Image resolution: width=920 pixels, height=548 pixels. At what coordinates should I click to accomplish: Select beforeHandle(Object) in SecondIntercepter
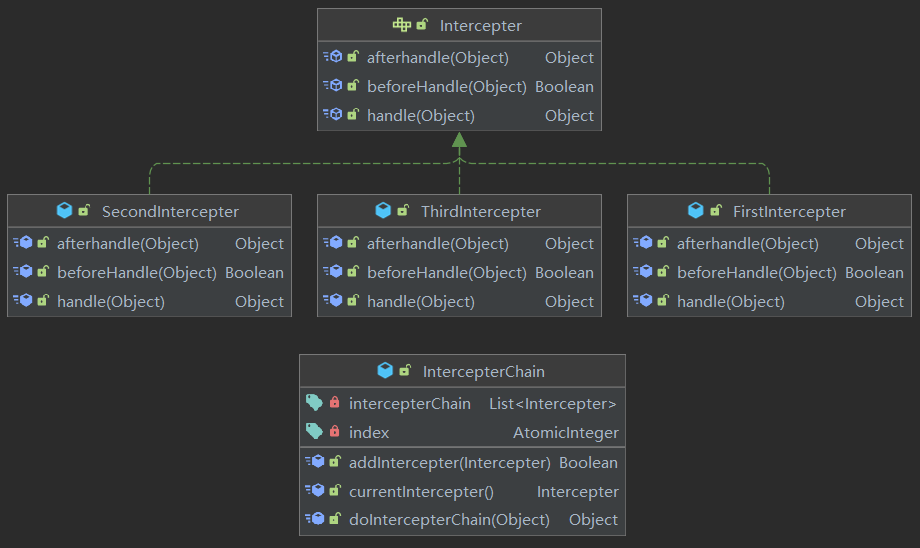(x=137, y=273)
